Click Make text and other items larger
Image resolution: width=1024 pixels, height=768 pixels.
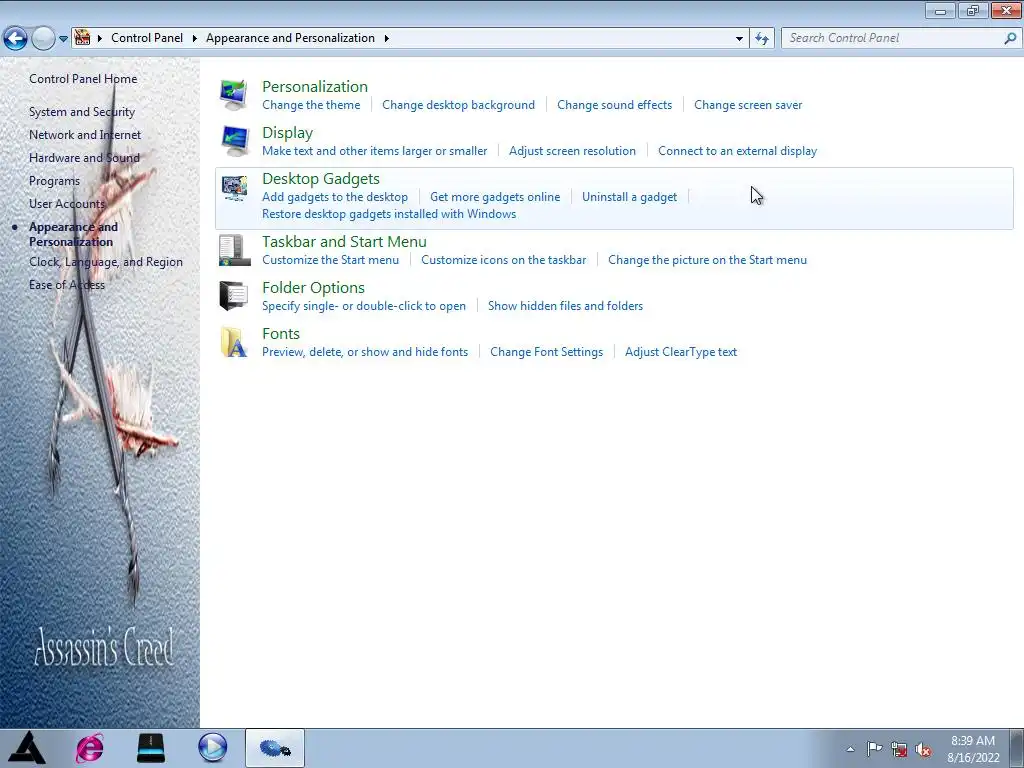(x=374, y=151)
